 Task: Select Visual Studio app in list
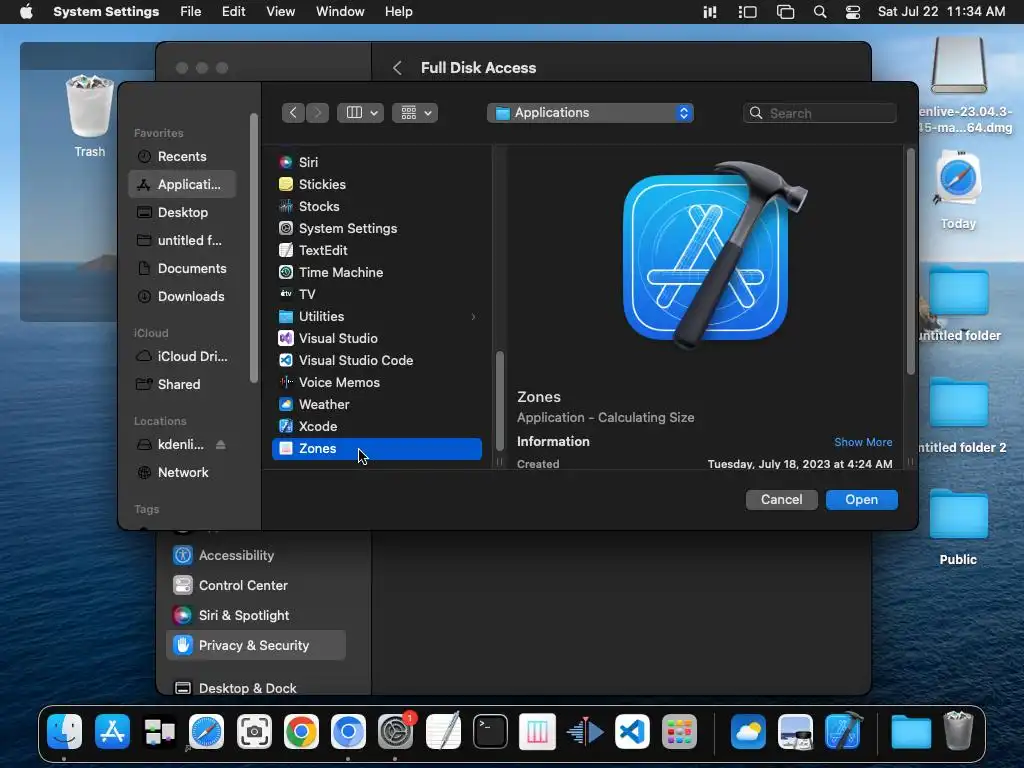(x=377, y=338)
